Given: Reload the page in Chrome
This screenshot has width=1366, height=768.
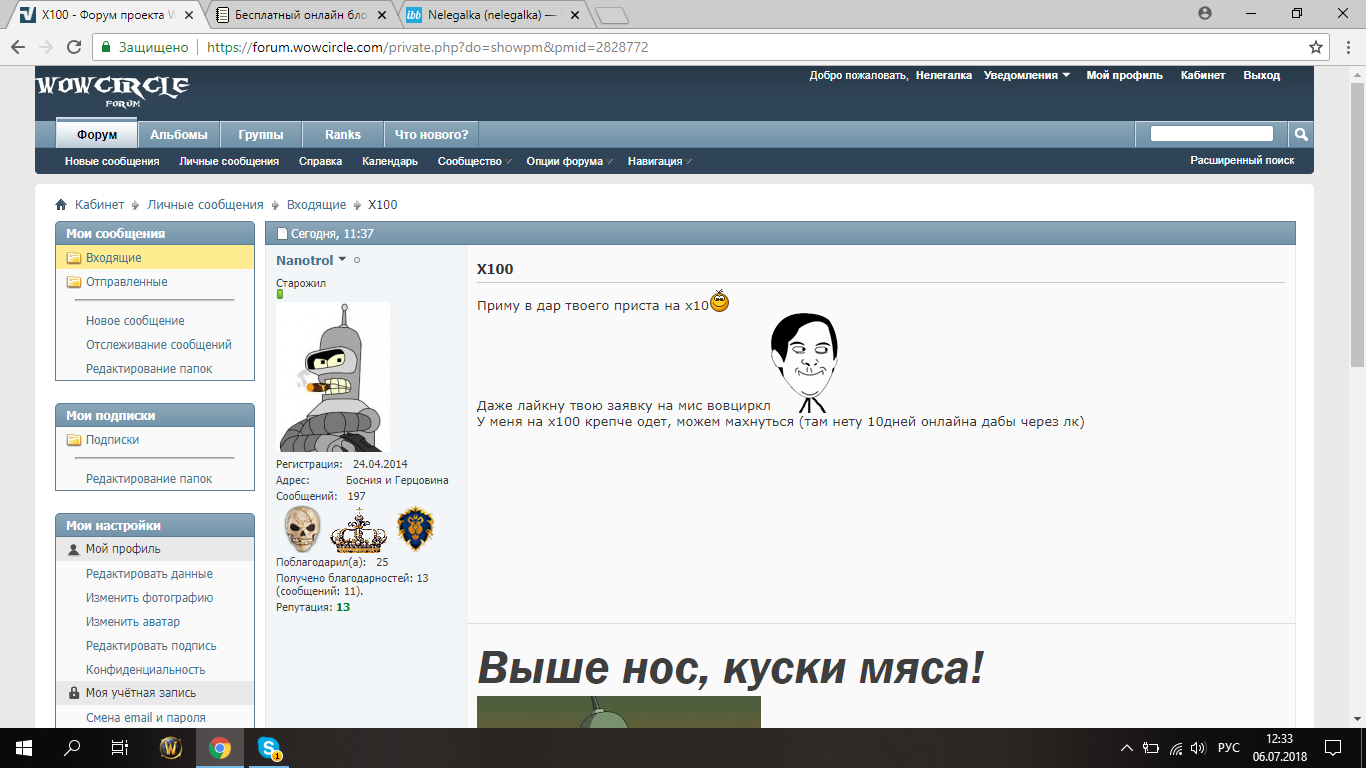Looking at the screenshot, I should coord(73,47).
